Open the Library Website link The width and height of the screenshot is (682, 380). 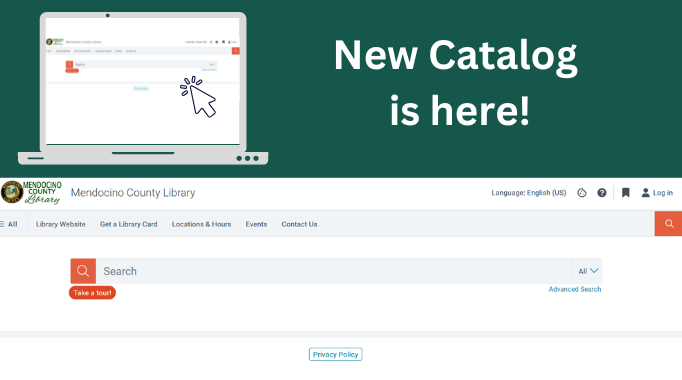[60, 224]
